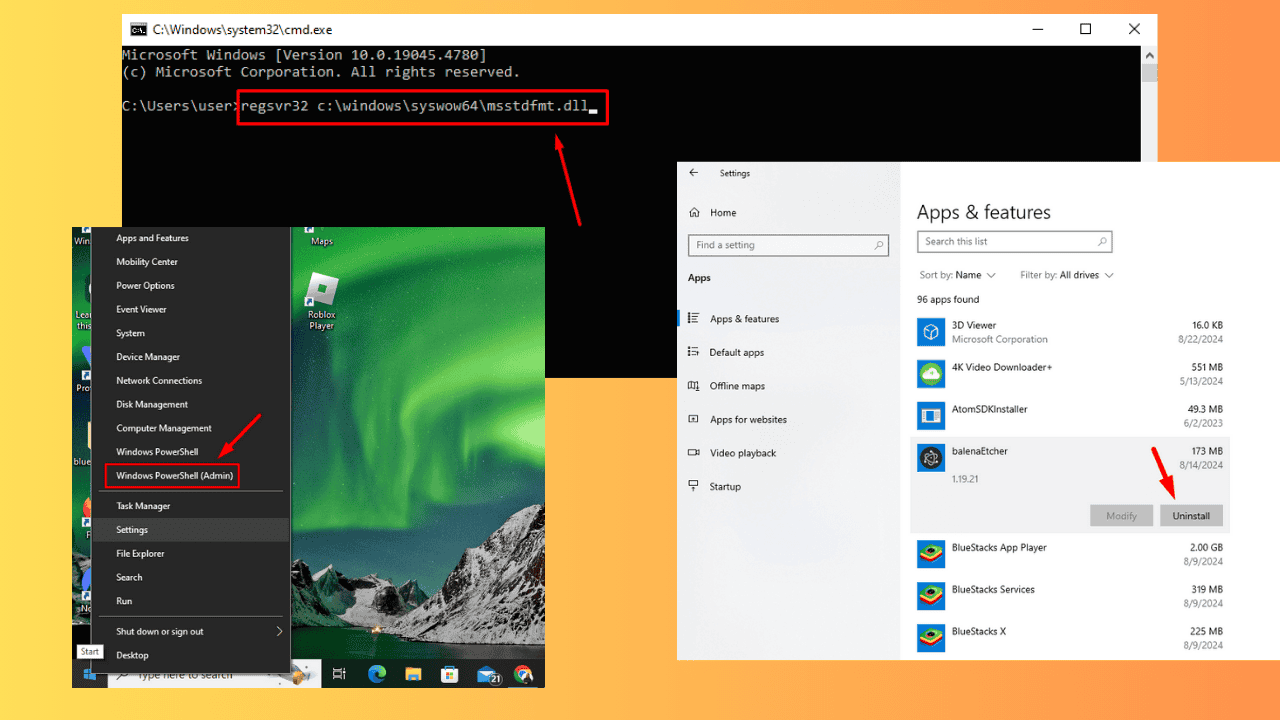
Task: Open Filter by All drives dropdown
Action: click(1066, 275)
